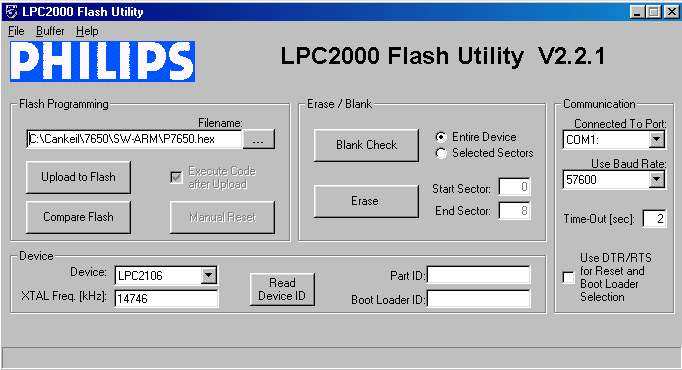Click the Flash Programming group label
The height and width of the screenshot is (370, 682).
(64, 104)
